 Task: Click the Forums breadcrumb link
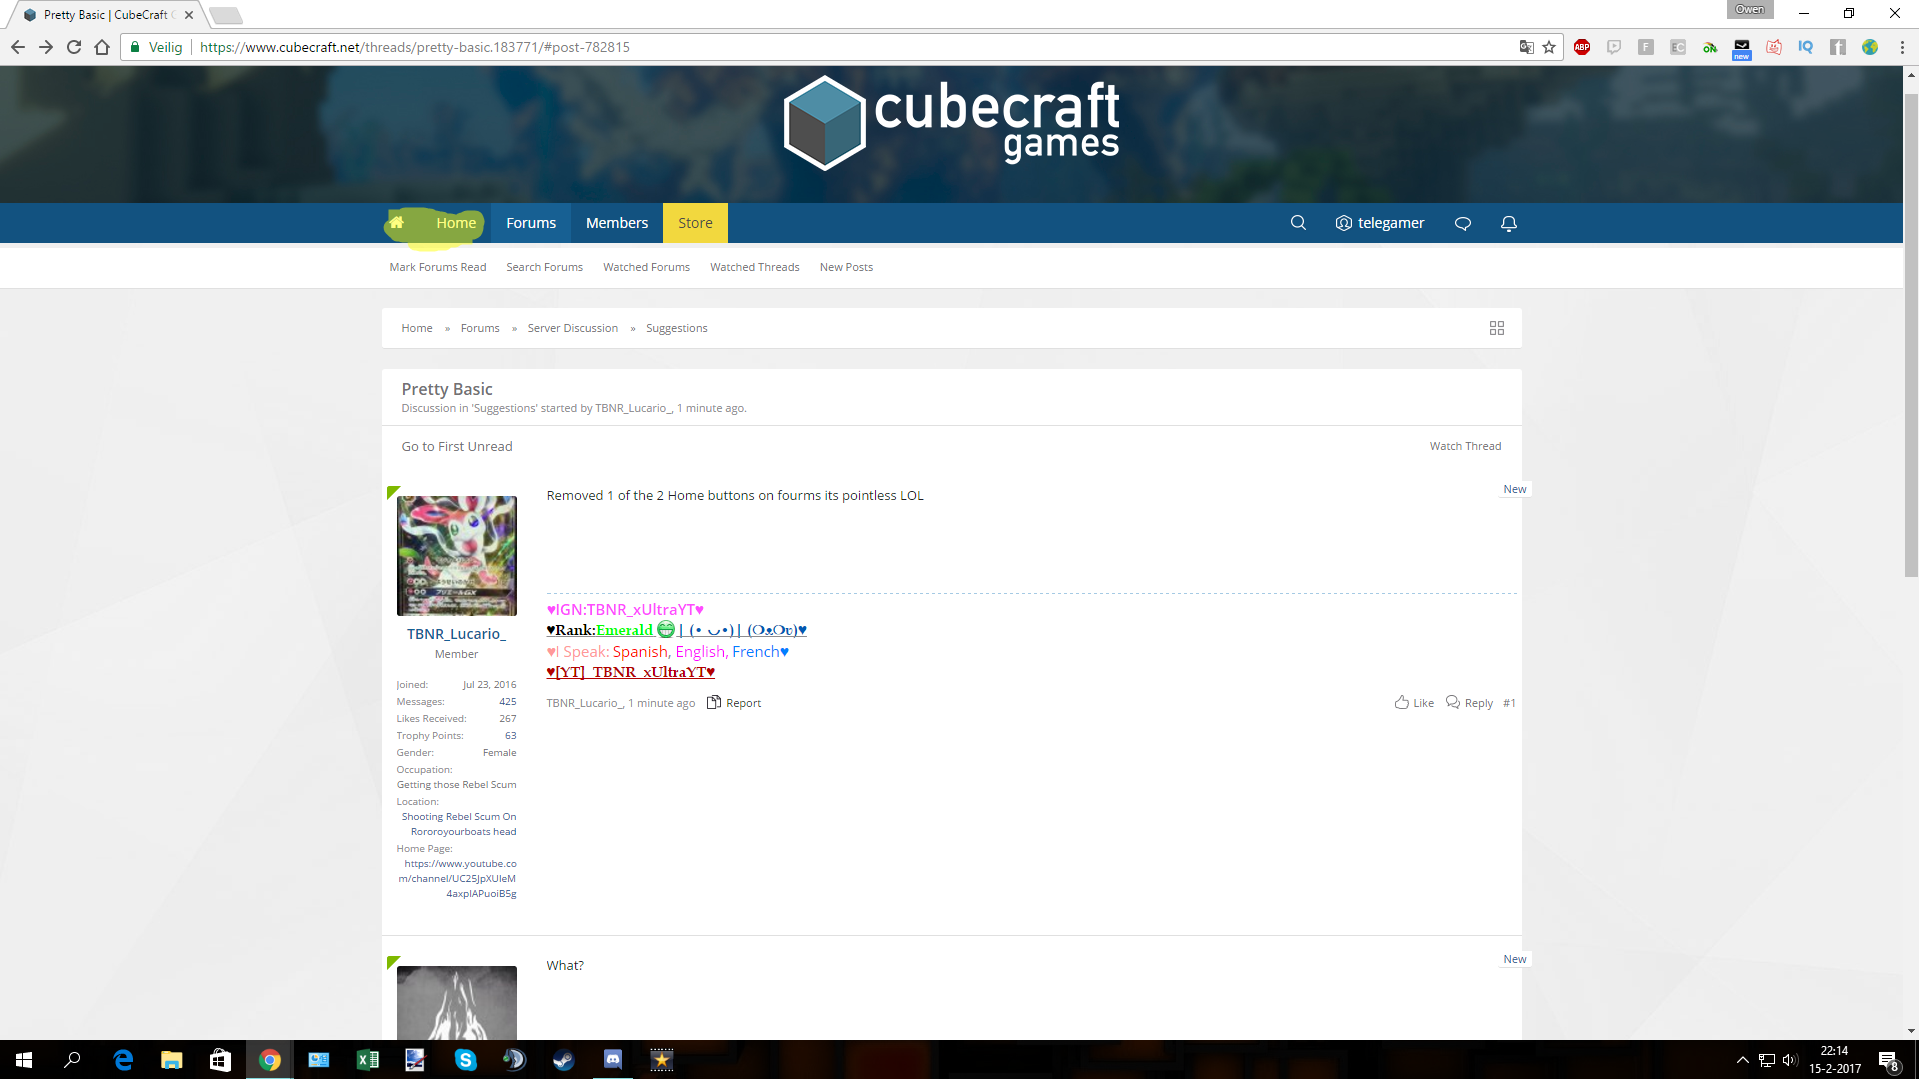click(480, 328)
